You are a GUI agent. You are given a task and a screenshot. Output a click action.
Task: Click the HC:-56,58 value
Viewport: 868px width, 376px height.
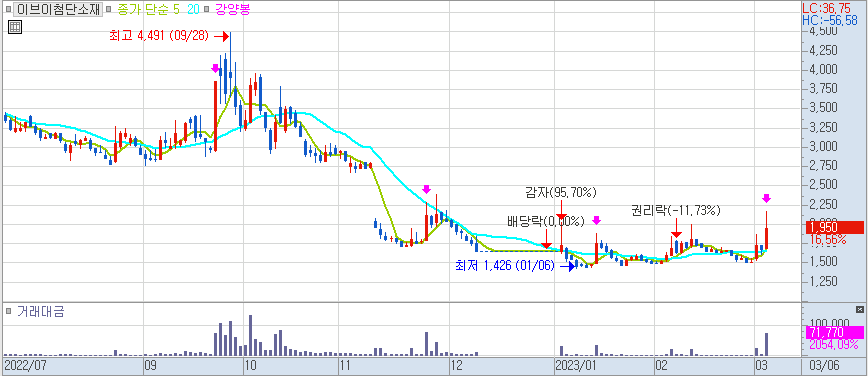(830, 20)
